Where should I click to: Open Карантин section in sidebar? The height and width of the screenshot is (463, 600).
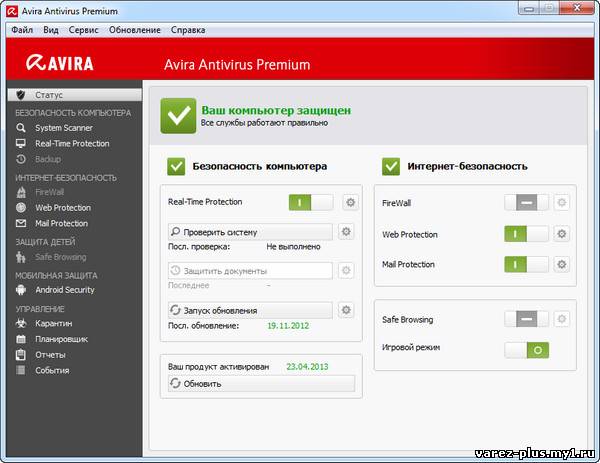(55, 323)
